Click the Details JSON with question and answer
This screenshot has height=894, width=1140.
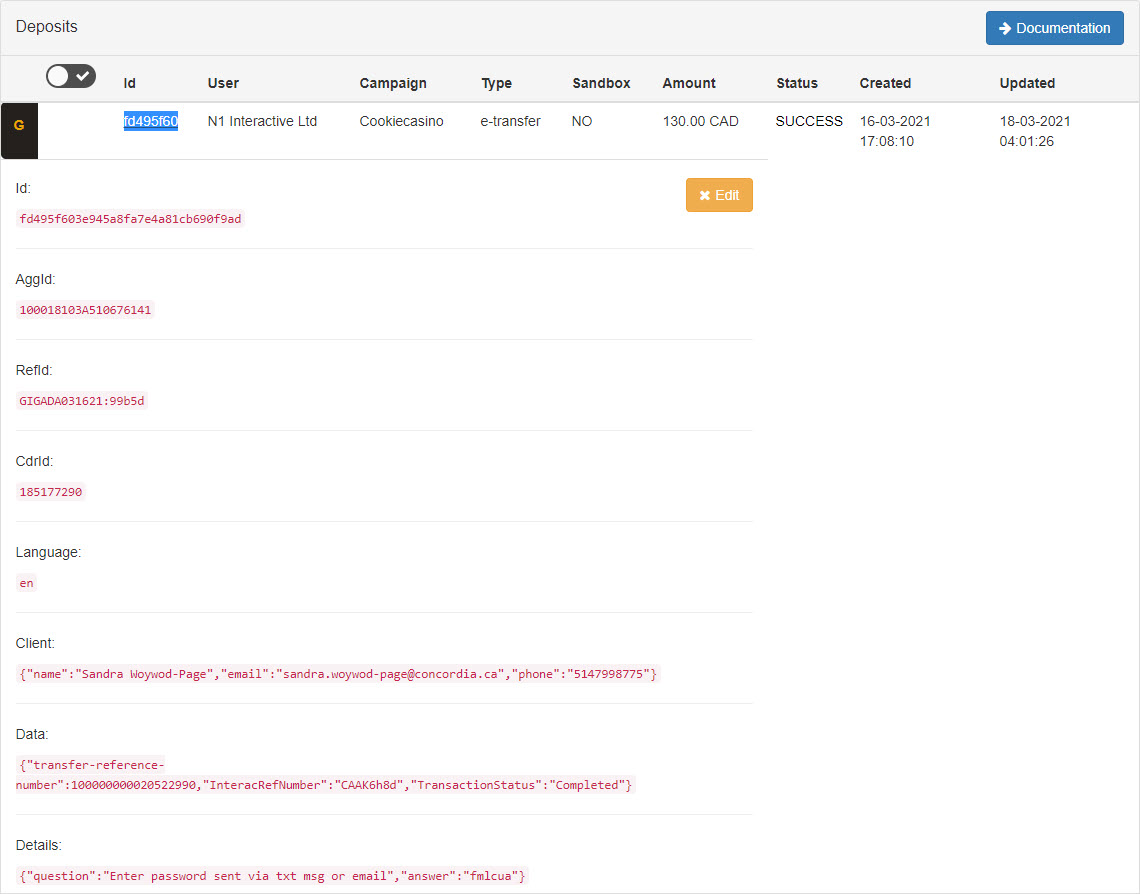point(272,876)
